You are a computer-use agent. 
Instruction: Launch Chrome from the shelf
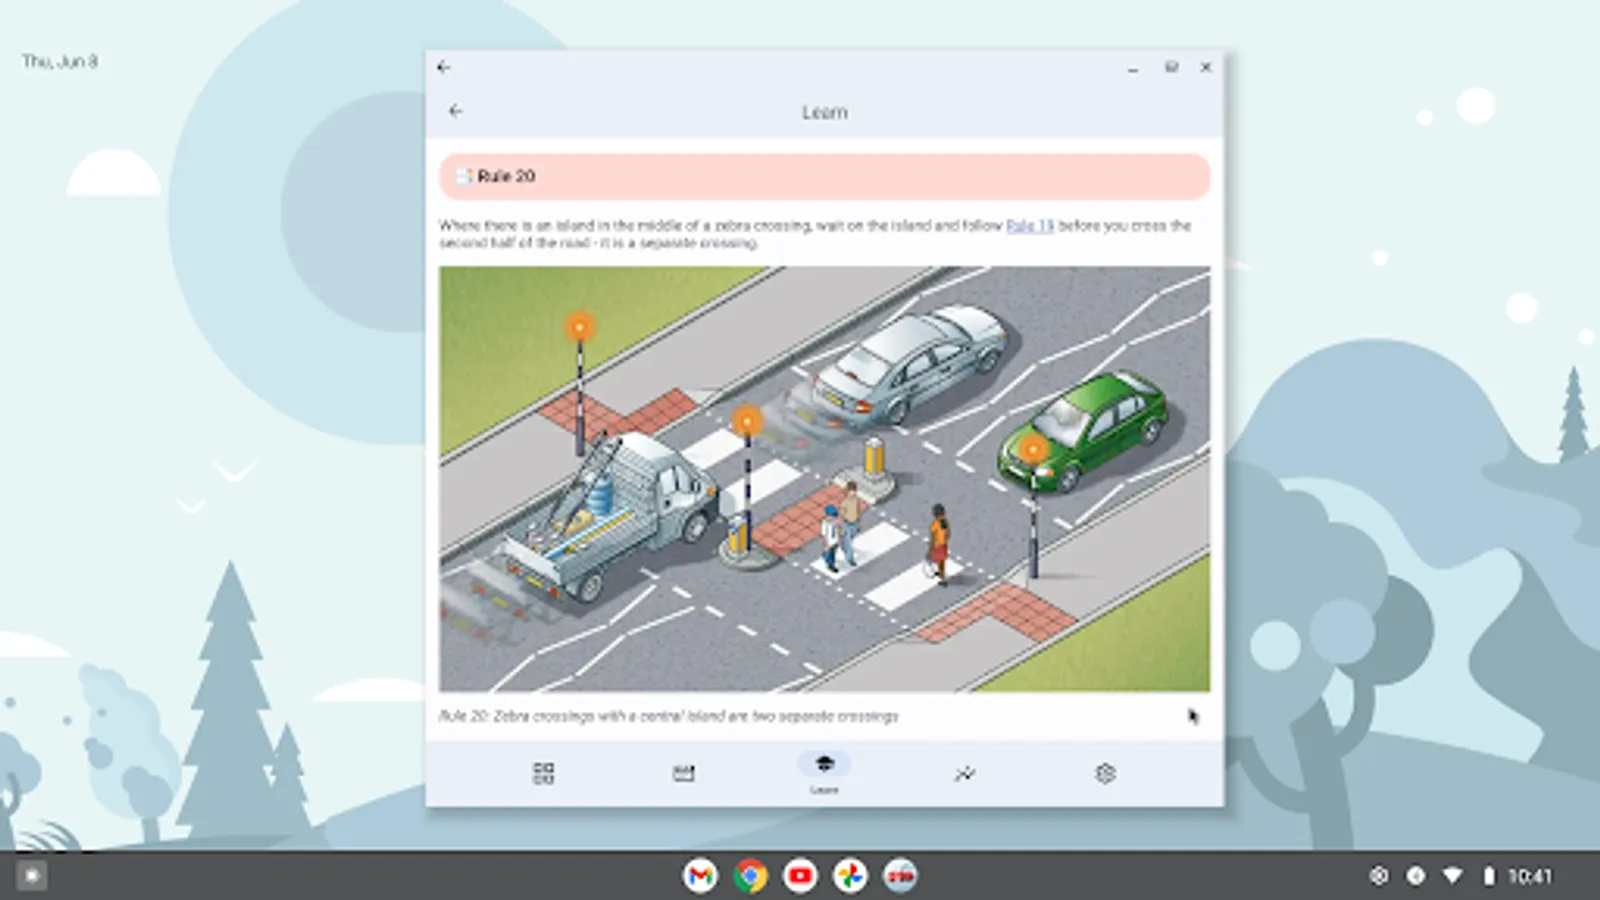[x=750, y=876]
